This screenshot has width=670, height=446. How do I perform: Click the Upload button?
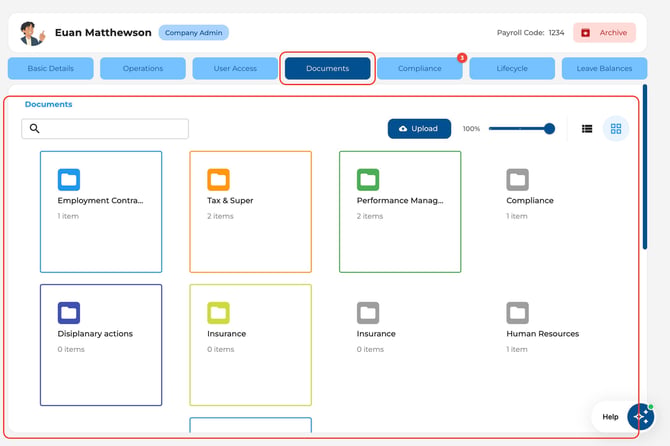[419, 129]
